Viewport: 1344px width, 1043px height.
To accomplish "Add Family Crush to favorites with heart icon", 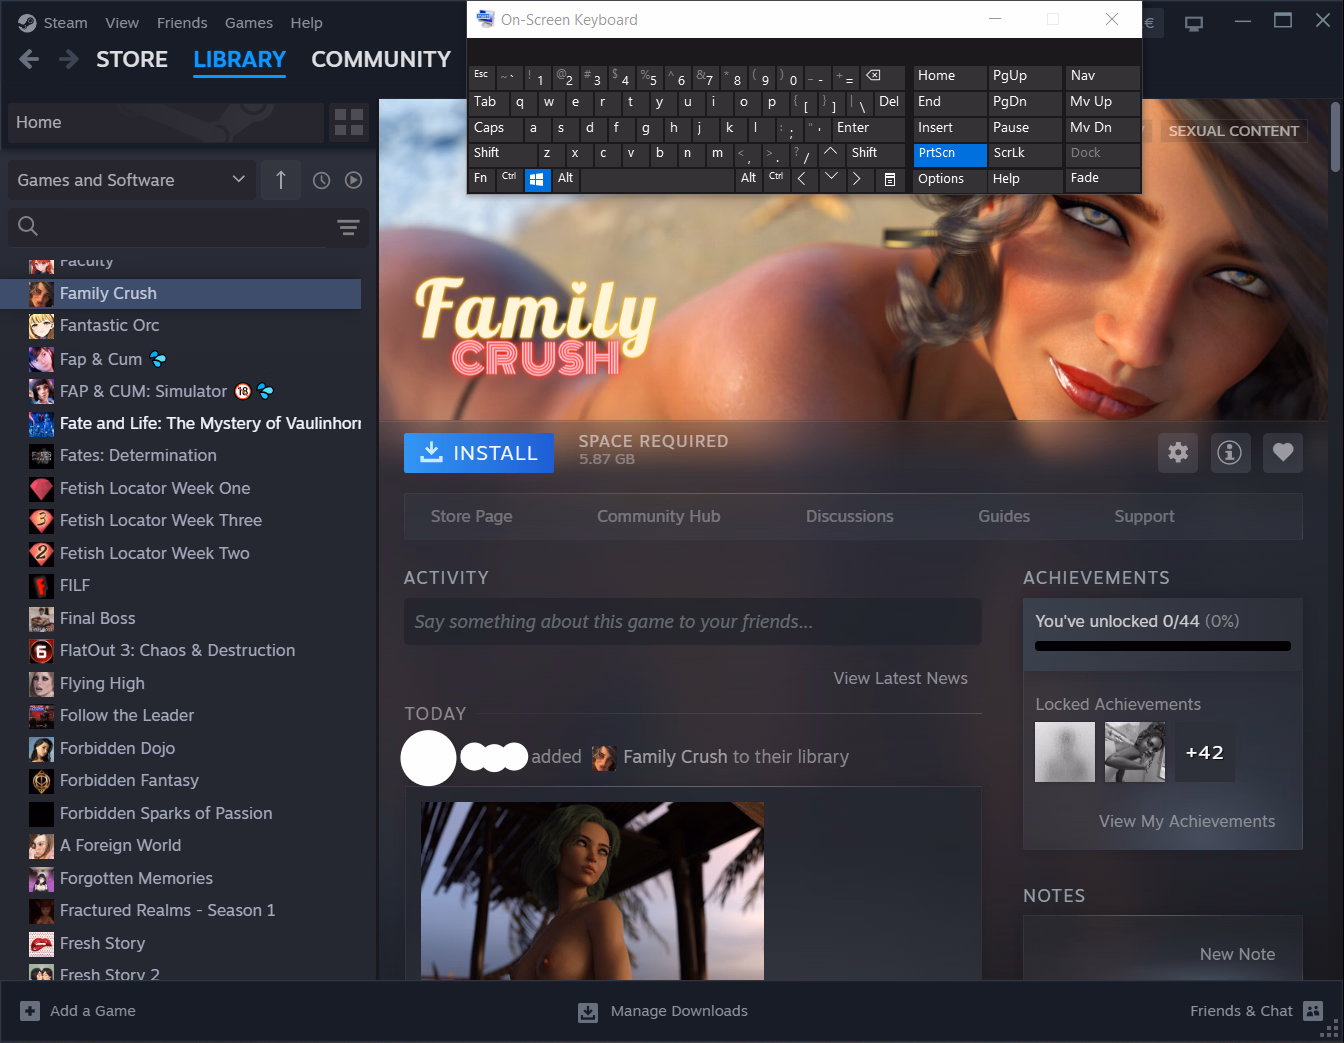I will [x=1283, y=453].
